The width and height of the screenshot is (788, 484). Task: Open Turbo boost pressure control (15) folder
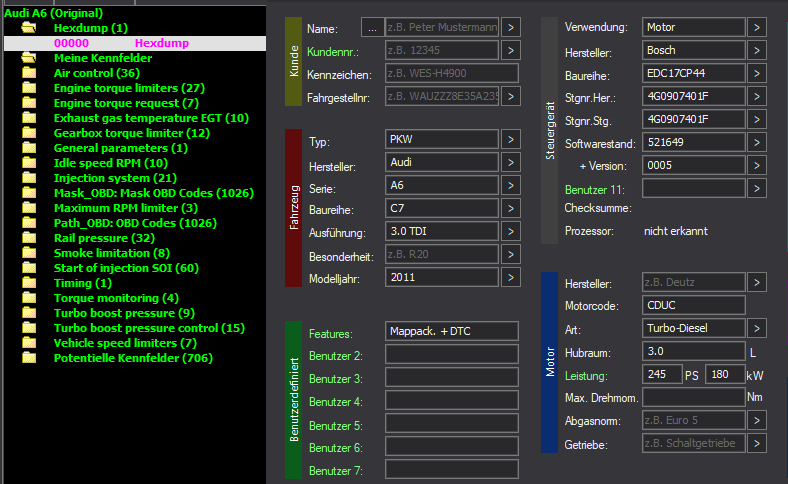149,328
